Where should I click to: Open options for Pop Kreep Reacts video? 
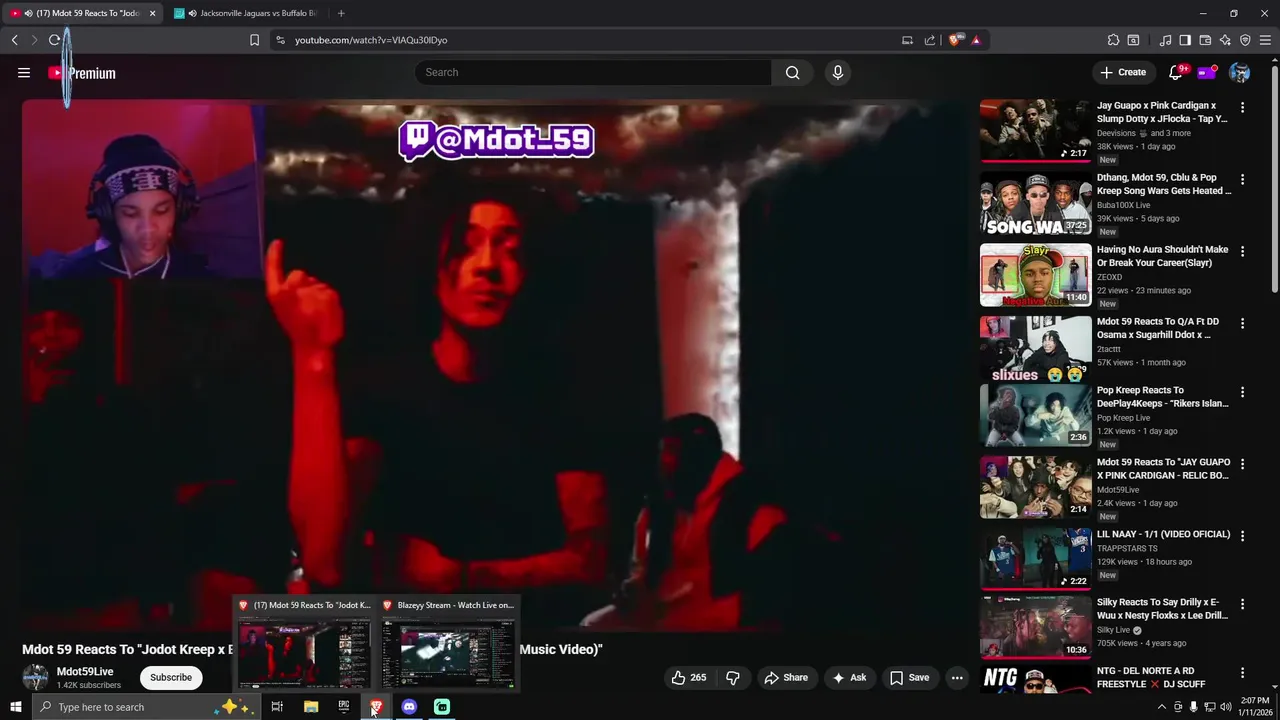click(1243, 392)
